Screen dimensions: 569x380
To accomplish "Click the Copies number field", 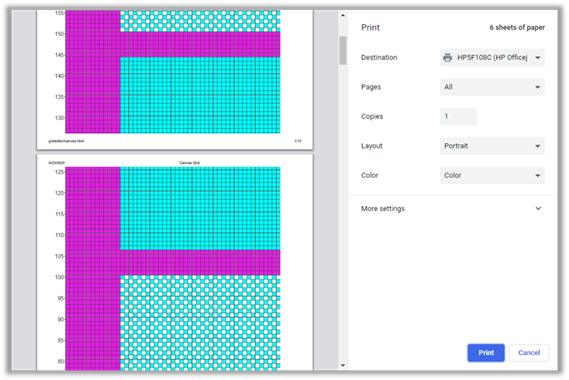I will click(x=458, y=117).
